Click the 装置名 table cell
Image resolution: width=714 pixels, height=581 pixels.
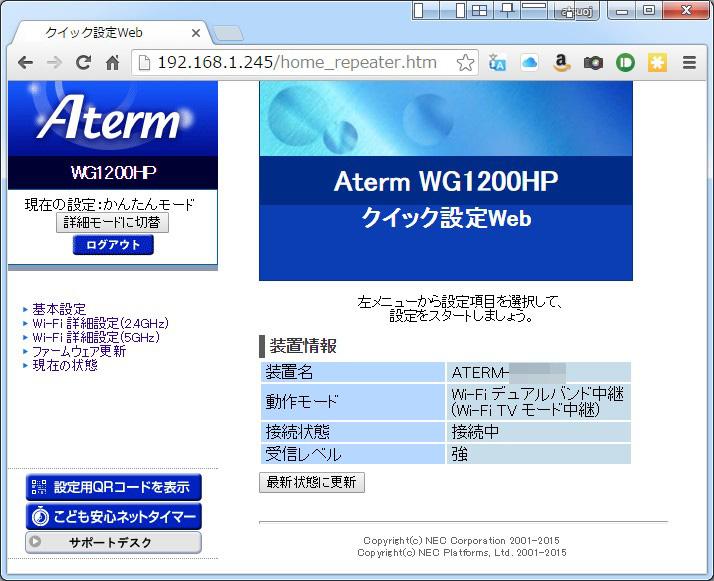353,372
